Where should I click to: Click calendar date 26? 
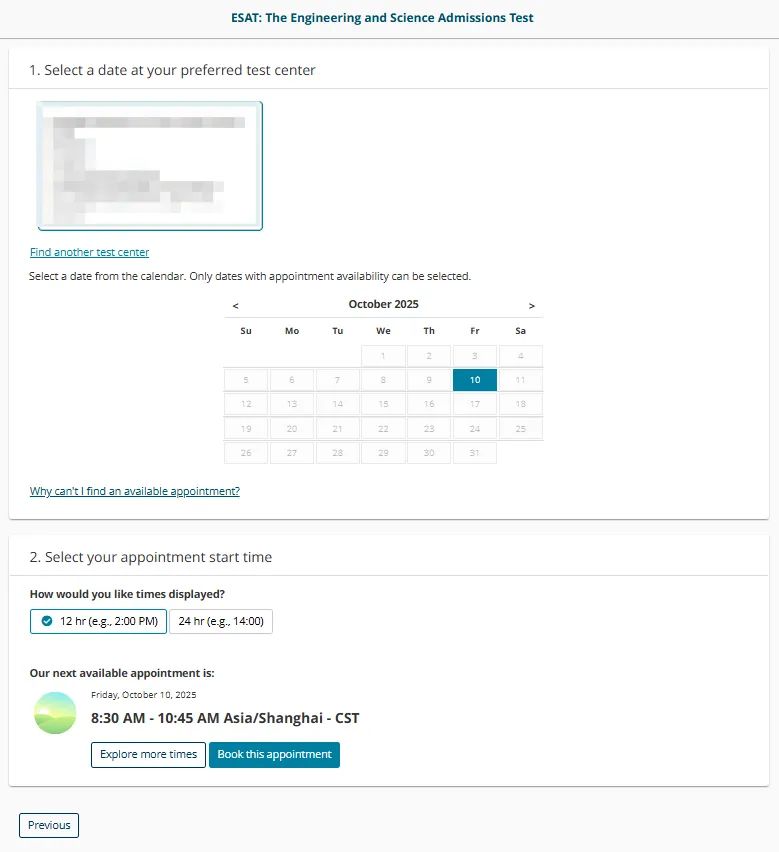tap(246, 453)
